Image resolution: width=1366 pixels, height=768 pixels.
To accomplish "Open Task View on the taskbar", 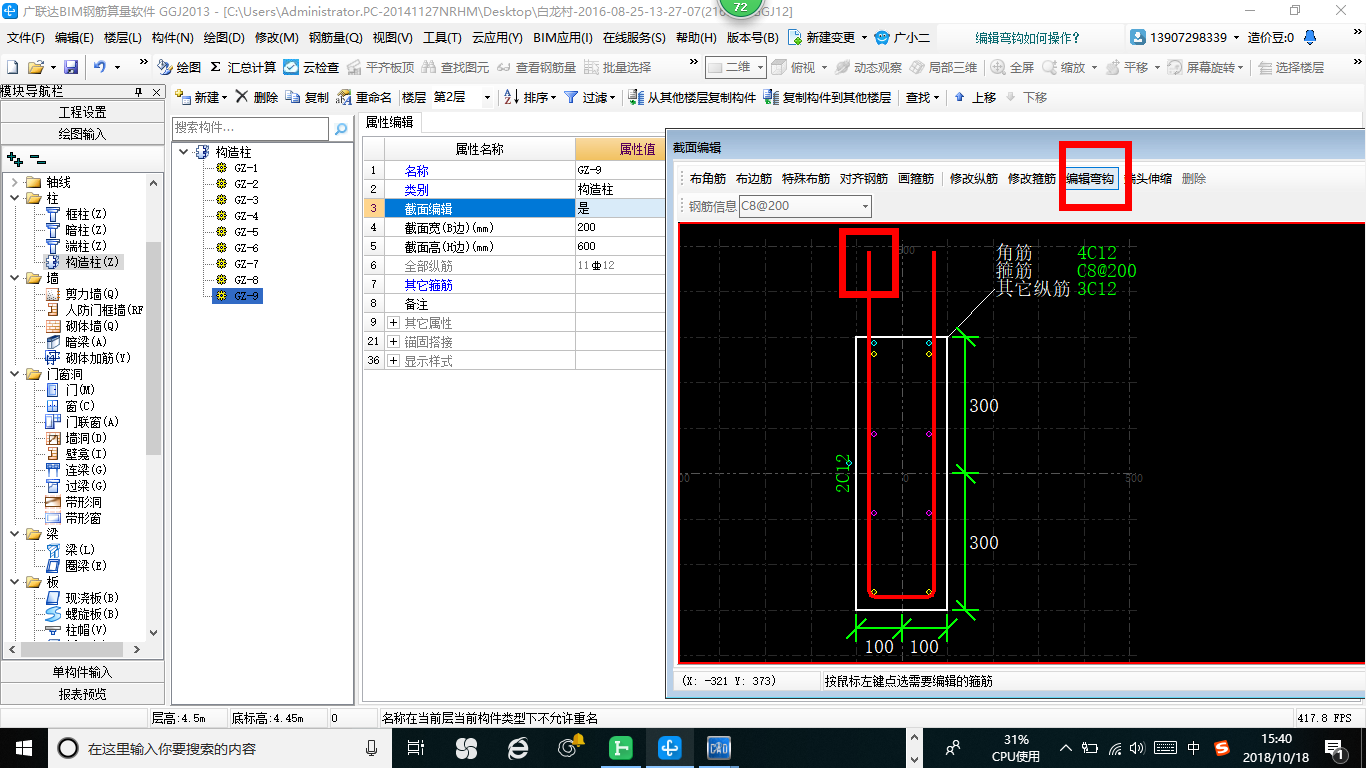I will pyautogui.click(x=416, y=747).
